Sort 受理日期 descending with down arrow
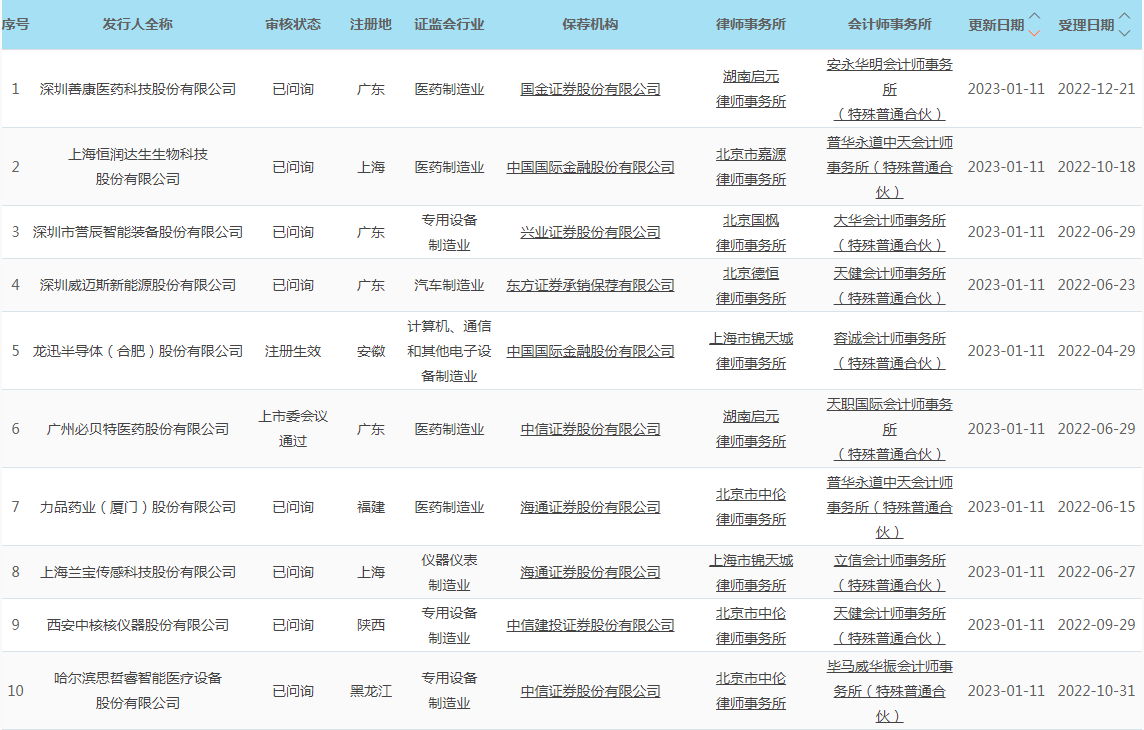1144x730 pixels. click(1125, 32)
